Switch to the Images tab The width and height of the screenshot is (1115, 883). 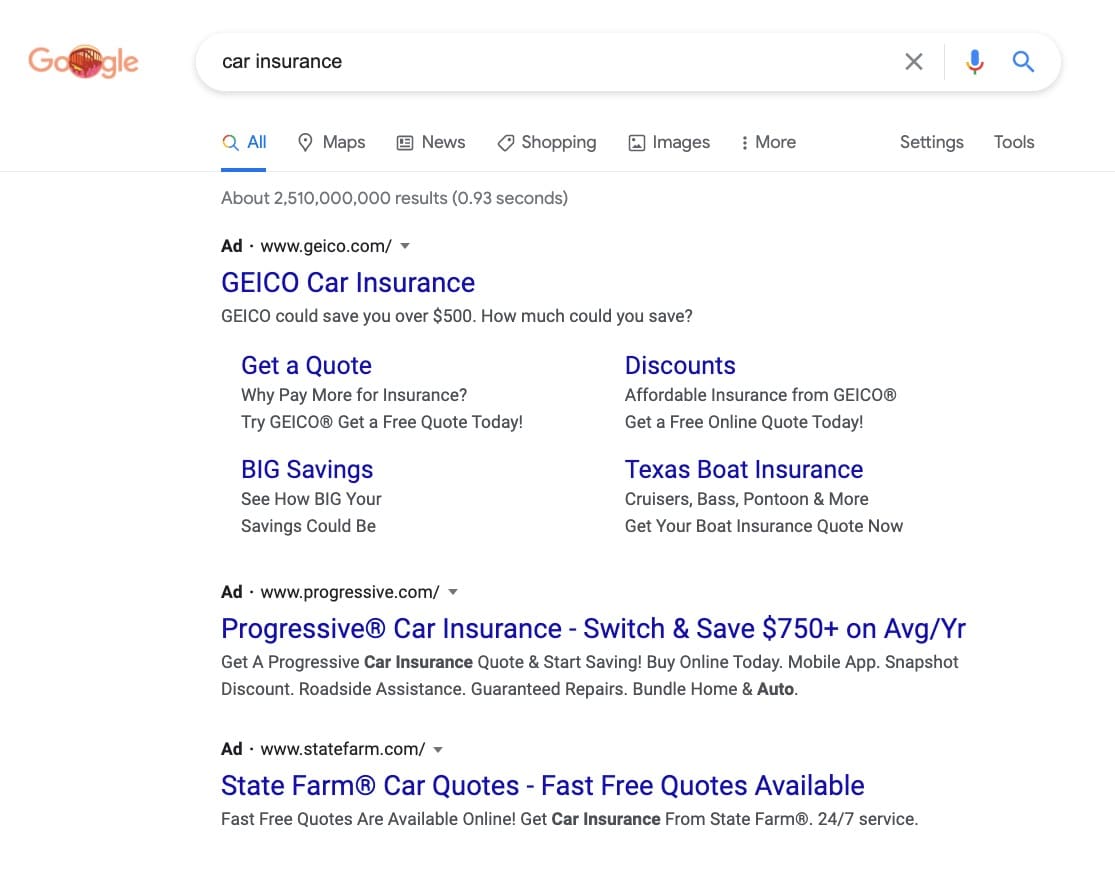[x=669, y=142]
